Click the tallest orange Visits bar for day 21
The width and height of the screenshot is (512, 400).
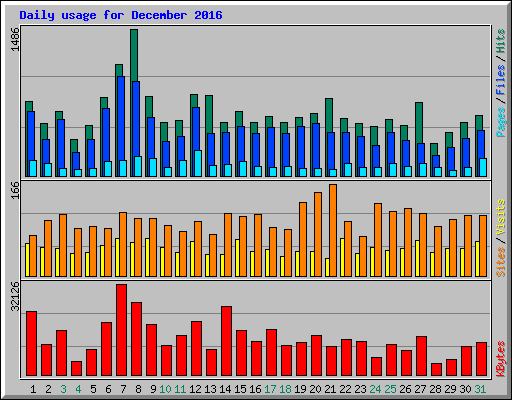coord(333,230)
